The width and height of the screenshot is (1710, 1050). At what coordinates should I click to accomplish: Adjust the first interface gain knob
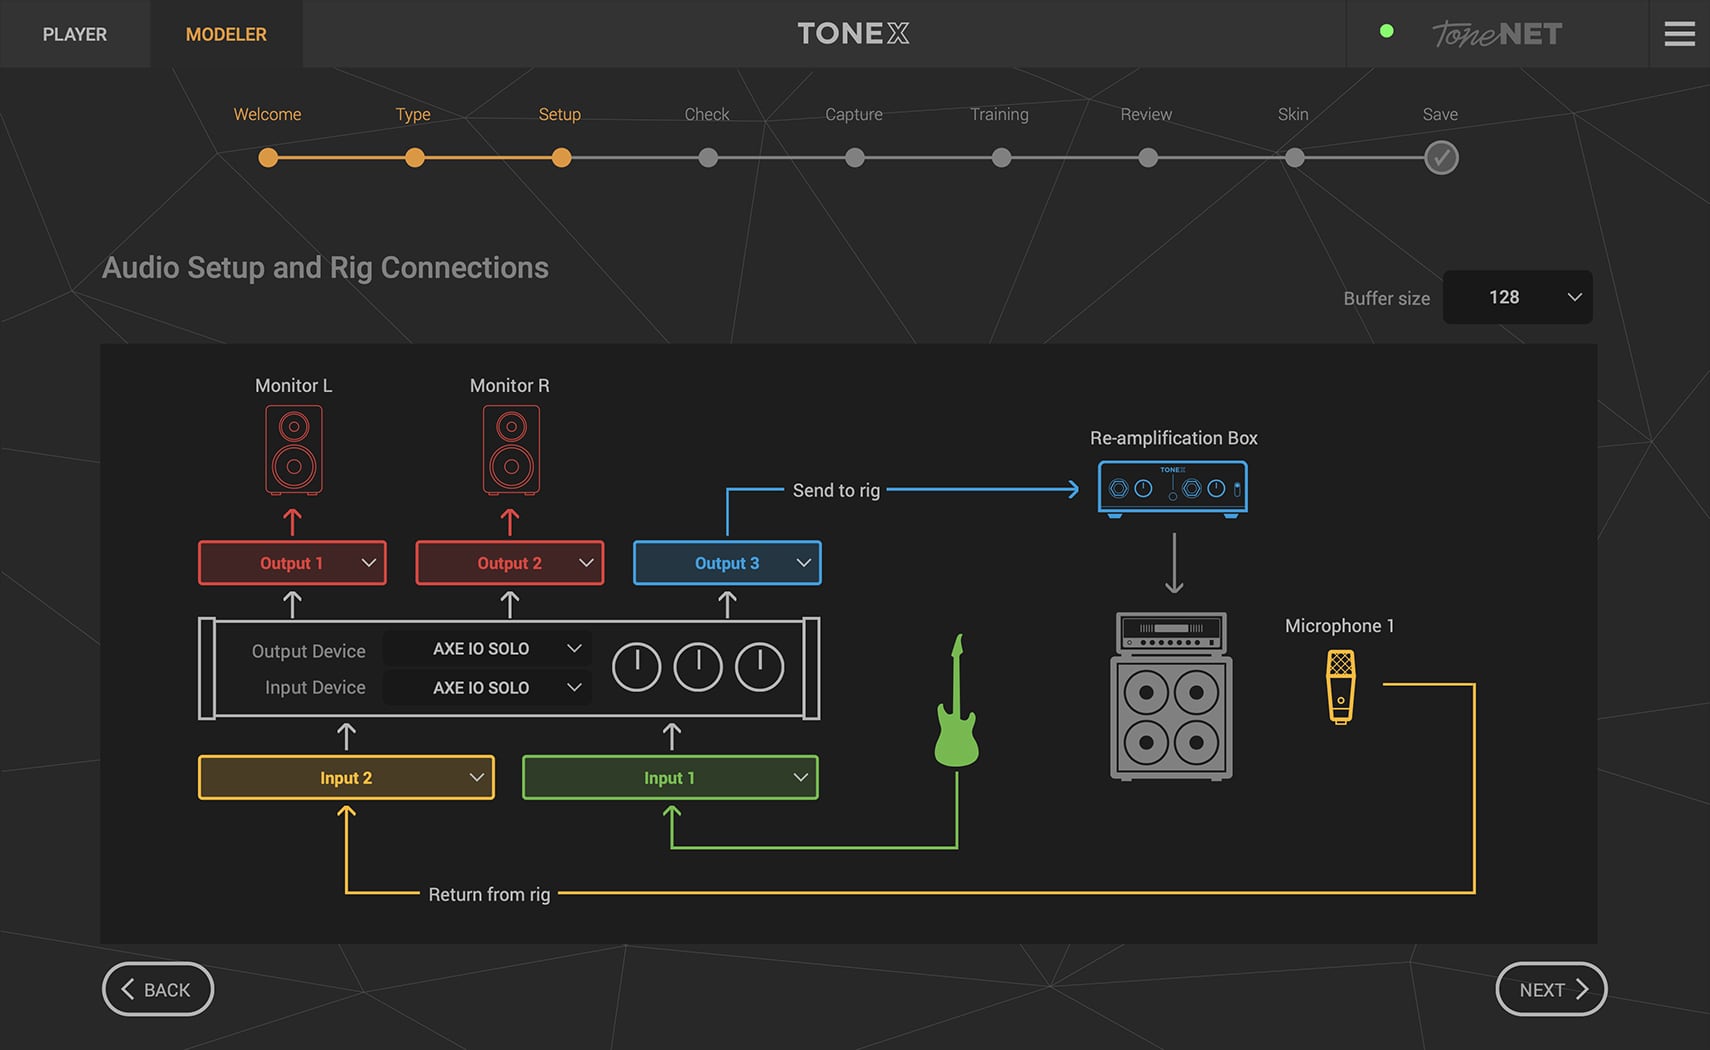pos(635,666)
